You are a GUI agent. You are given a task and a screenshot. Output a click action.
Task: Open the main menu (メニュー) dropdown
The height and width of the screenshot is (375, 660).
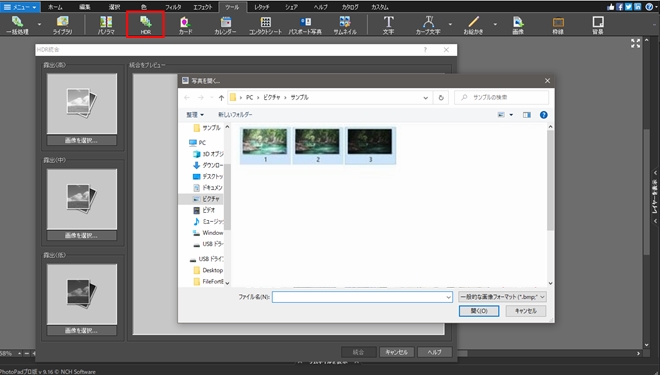[x=20, y=7]
